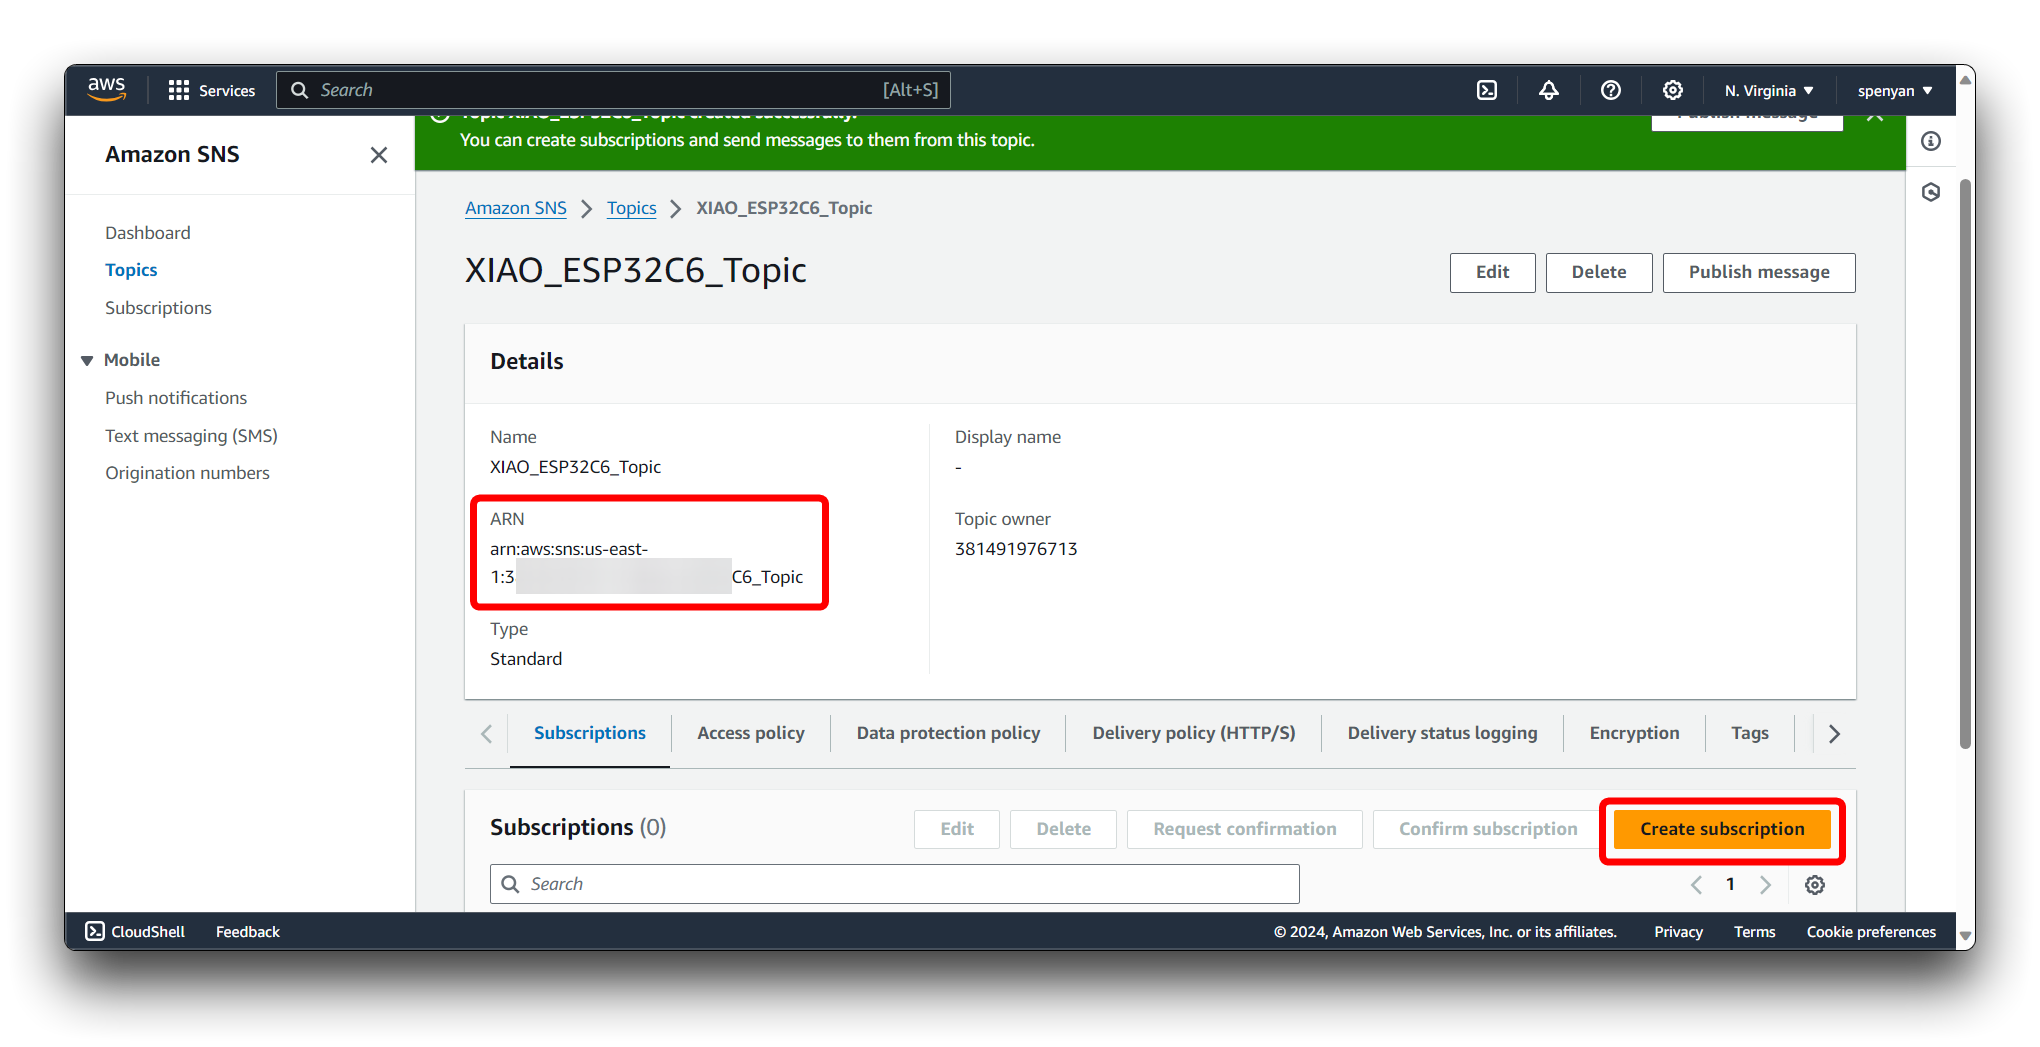The width and height of the screenshot is (2040, 1047).
Task: Expand the N. Virginia region dropdown
Action: point(1769,90)
